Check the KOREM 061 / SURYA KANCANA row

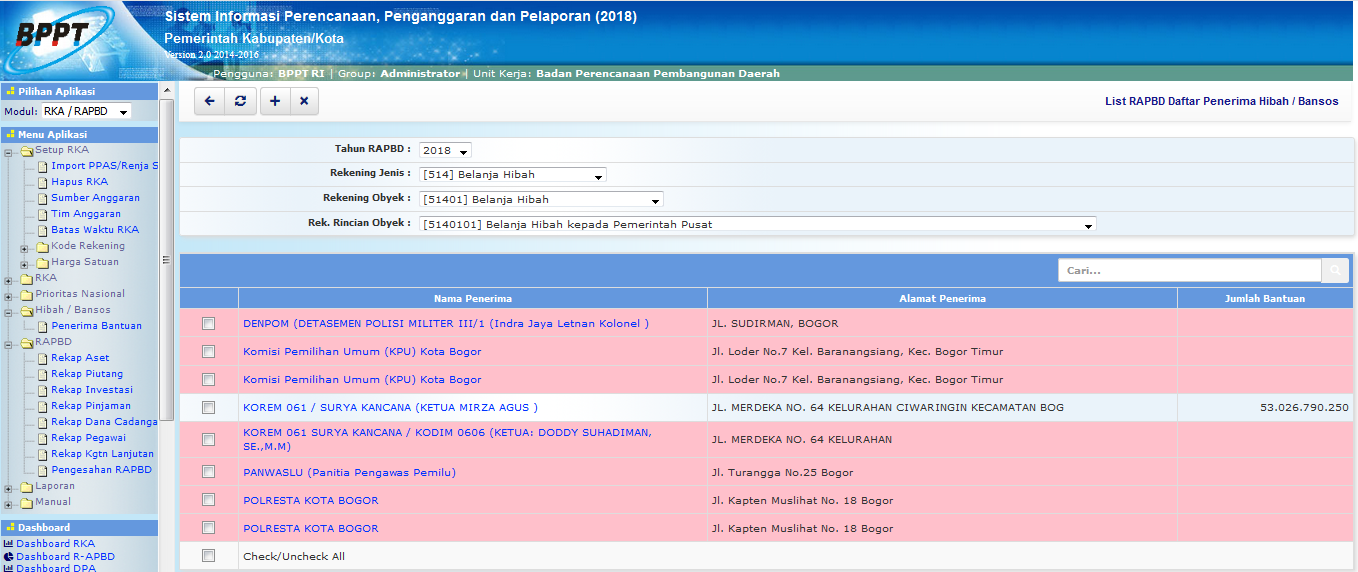208,408
